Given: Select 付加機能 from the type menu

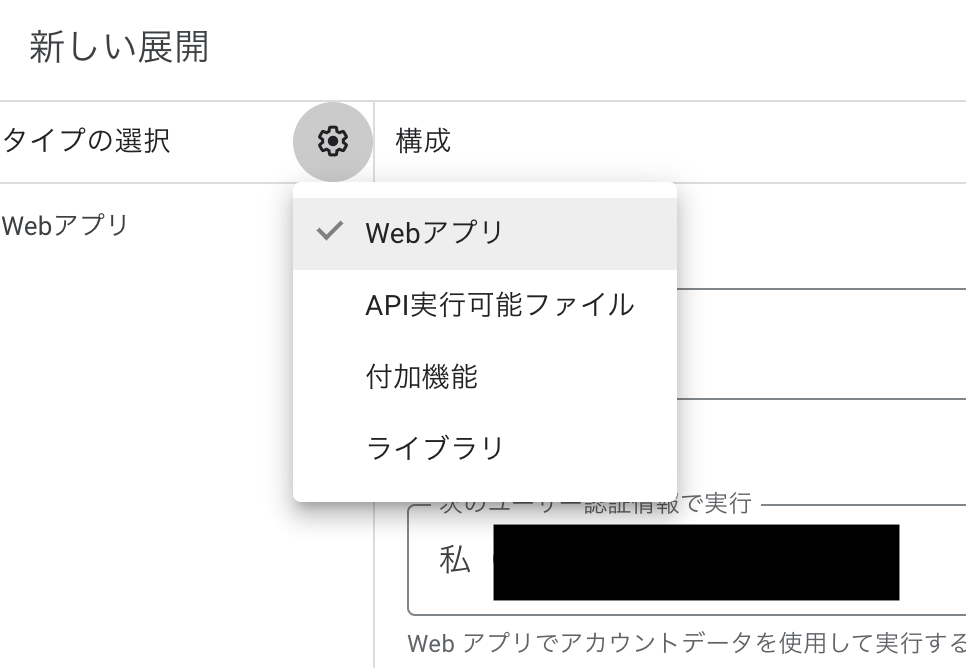Looking at the screenshot, I should pos(421,377).
